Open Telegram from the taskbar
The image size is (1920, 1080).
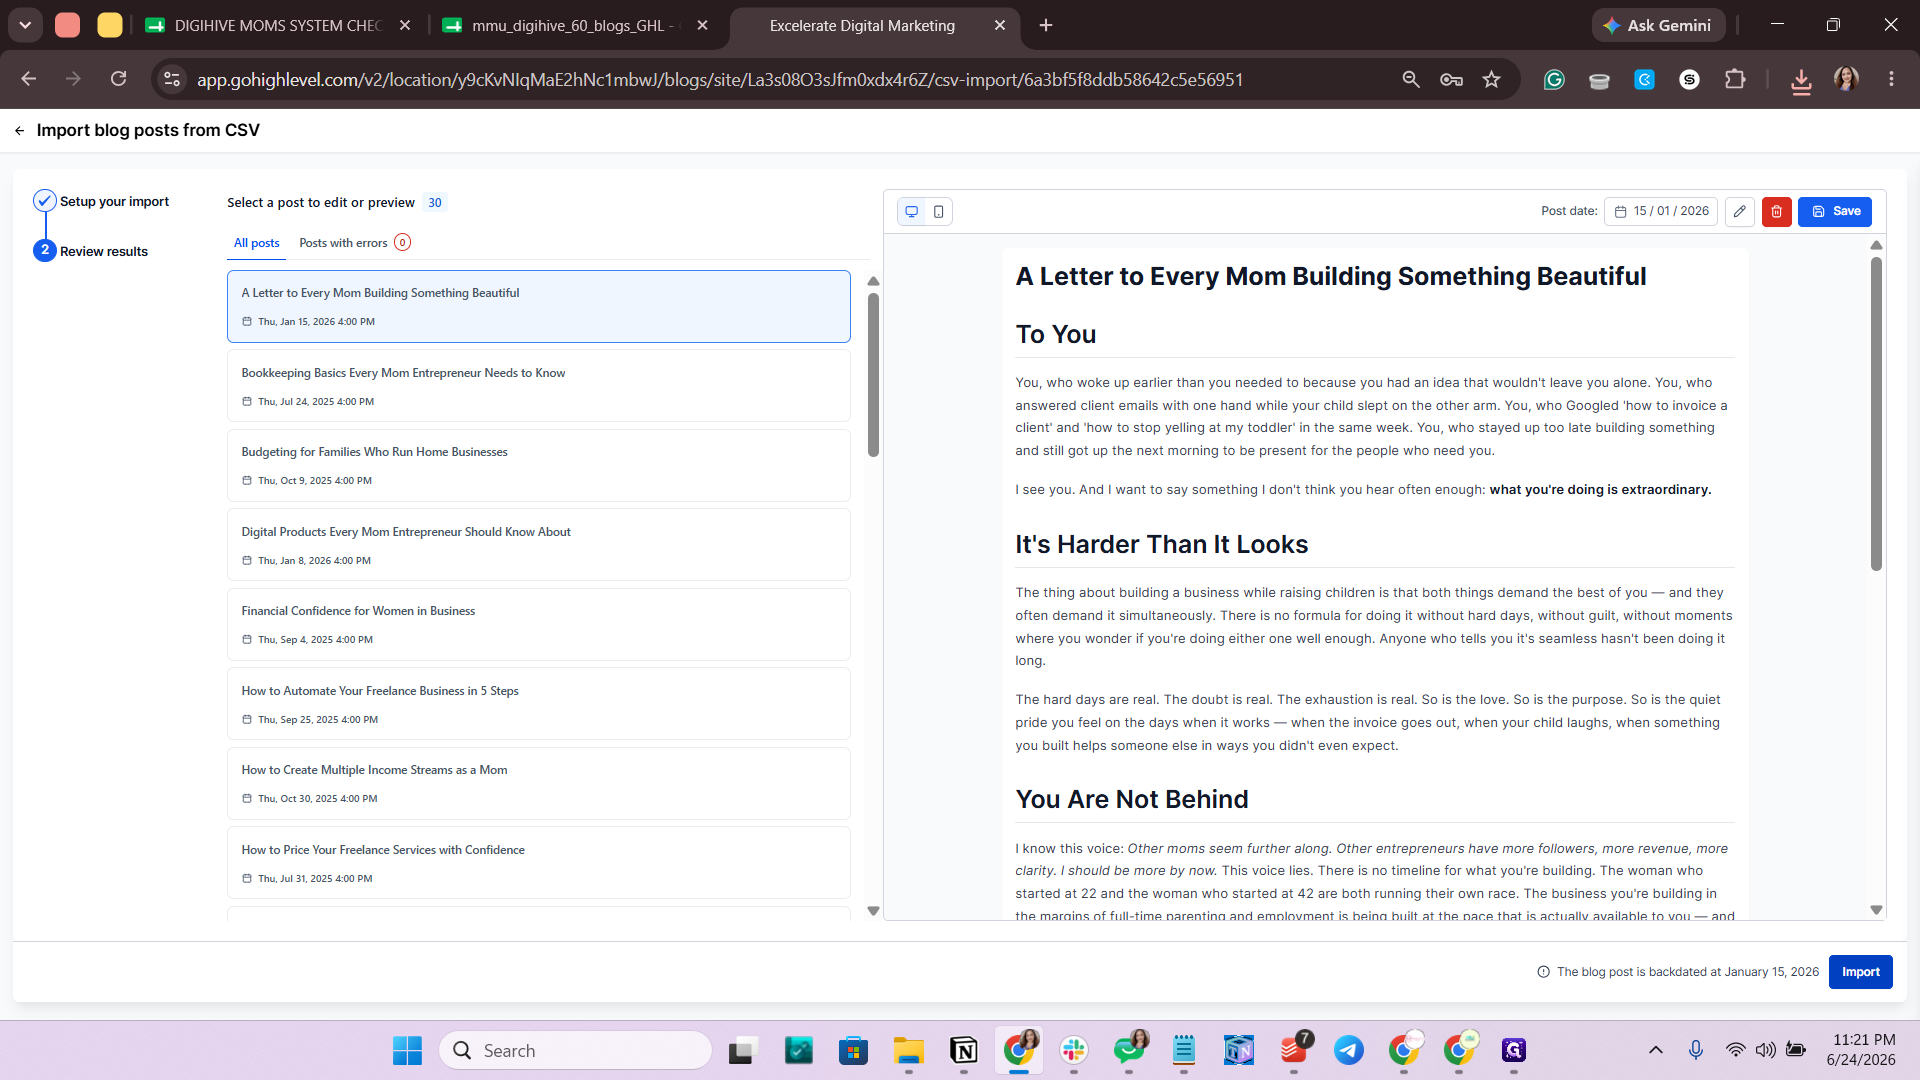coord(1349,1051)
